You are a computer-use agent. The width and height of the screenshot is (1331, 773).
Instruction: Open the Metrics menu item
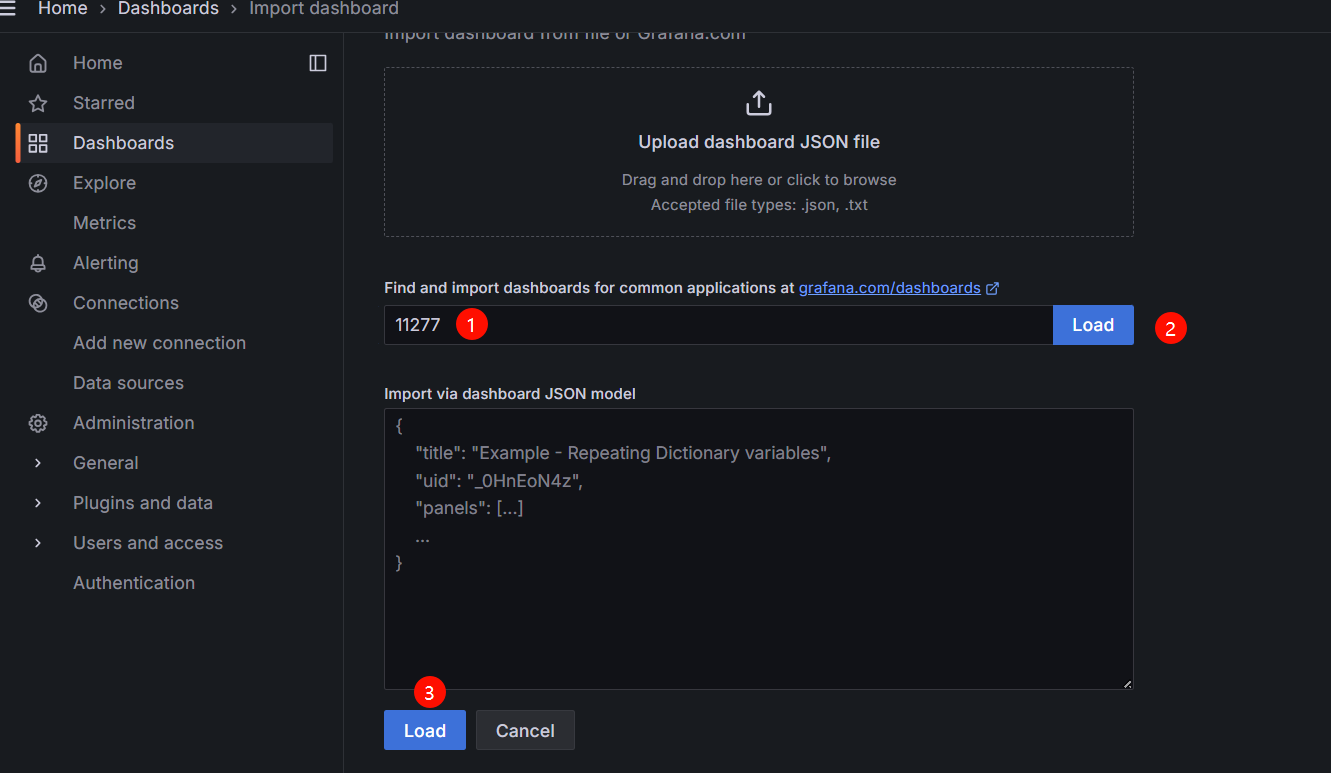coord(104,223)
